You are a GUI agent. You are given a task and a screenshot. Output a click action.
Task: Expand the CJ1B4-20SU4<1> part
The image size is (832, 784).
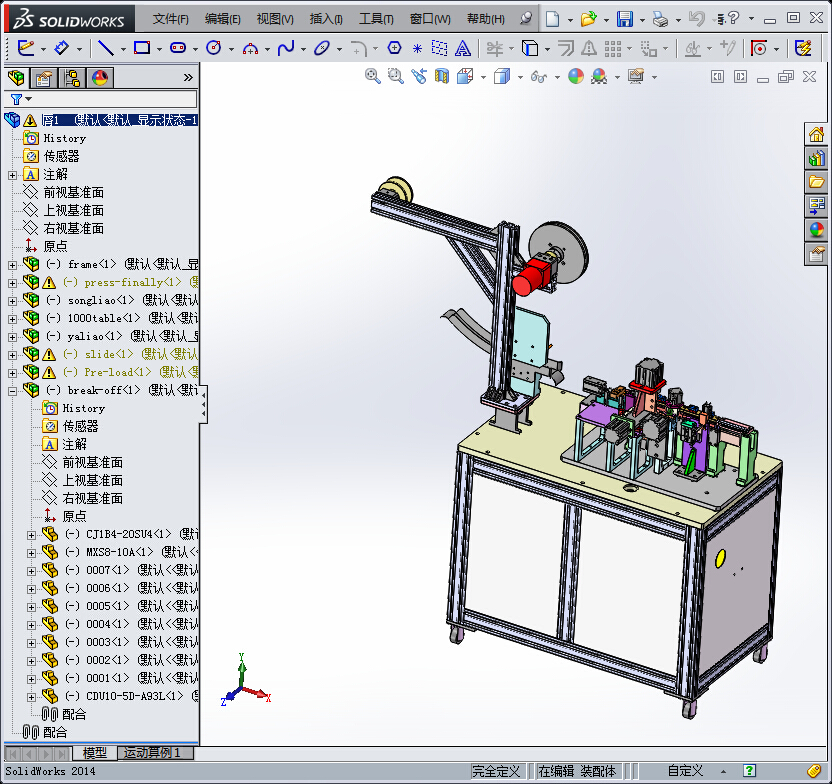tap(32, 535)
